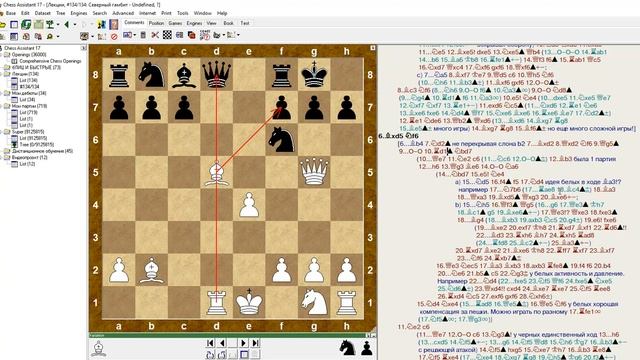Click the white bishop on d5
This screenshot has width=640, height=360.
(x=216, y=173)
